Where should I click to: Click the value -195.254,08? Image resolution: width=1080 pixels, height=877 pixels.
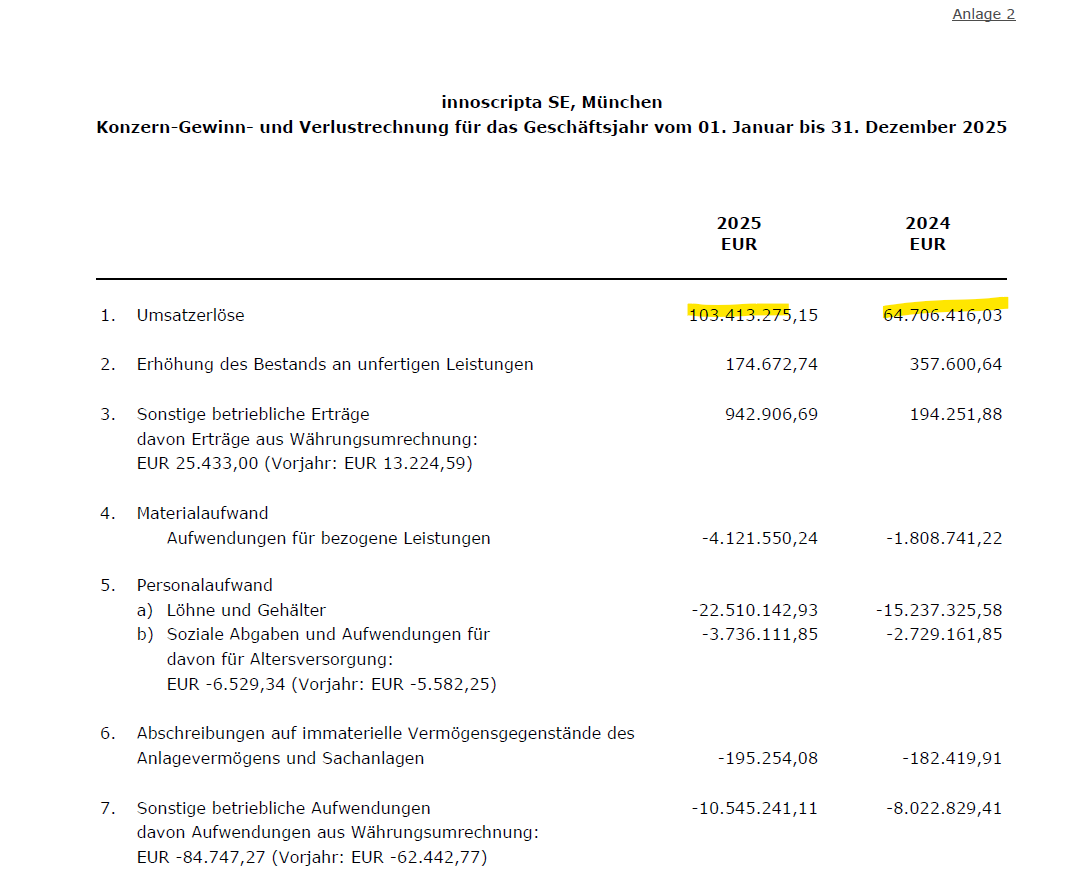(768, 759)
